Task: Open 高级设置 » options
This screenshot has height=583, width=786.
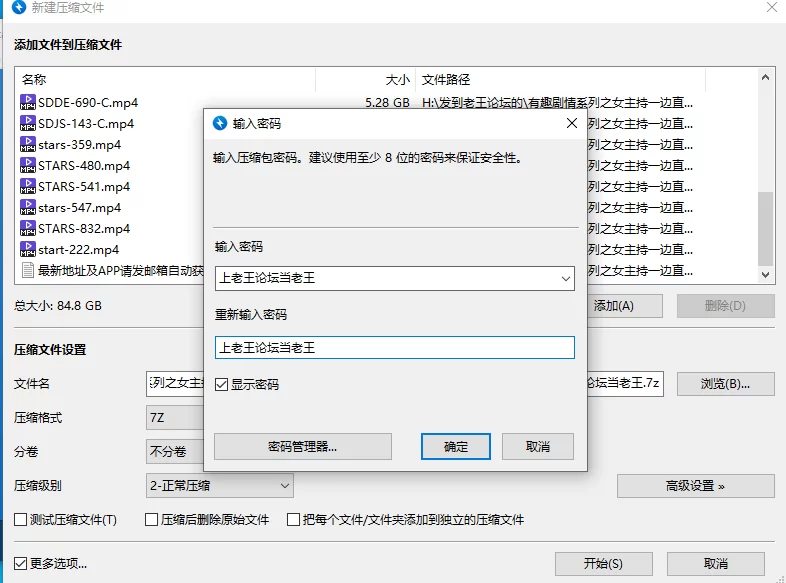Action: click(x=695, y=486)
